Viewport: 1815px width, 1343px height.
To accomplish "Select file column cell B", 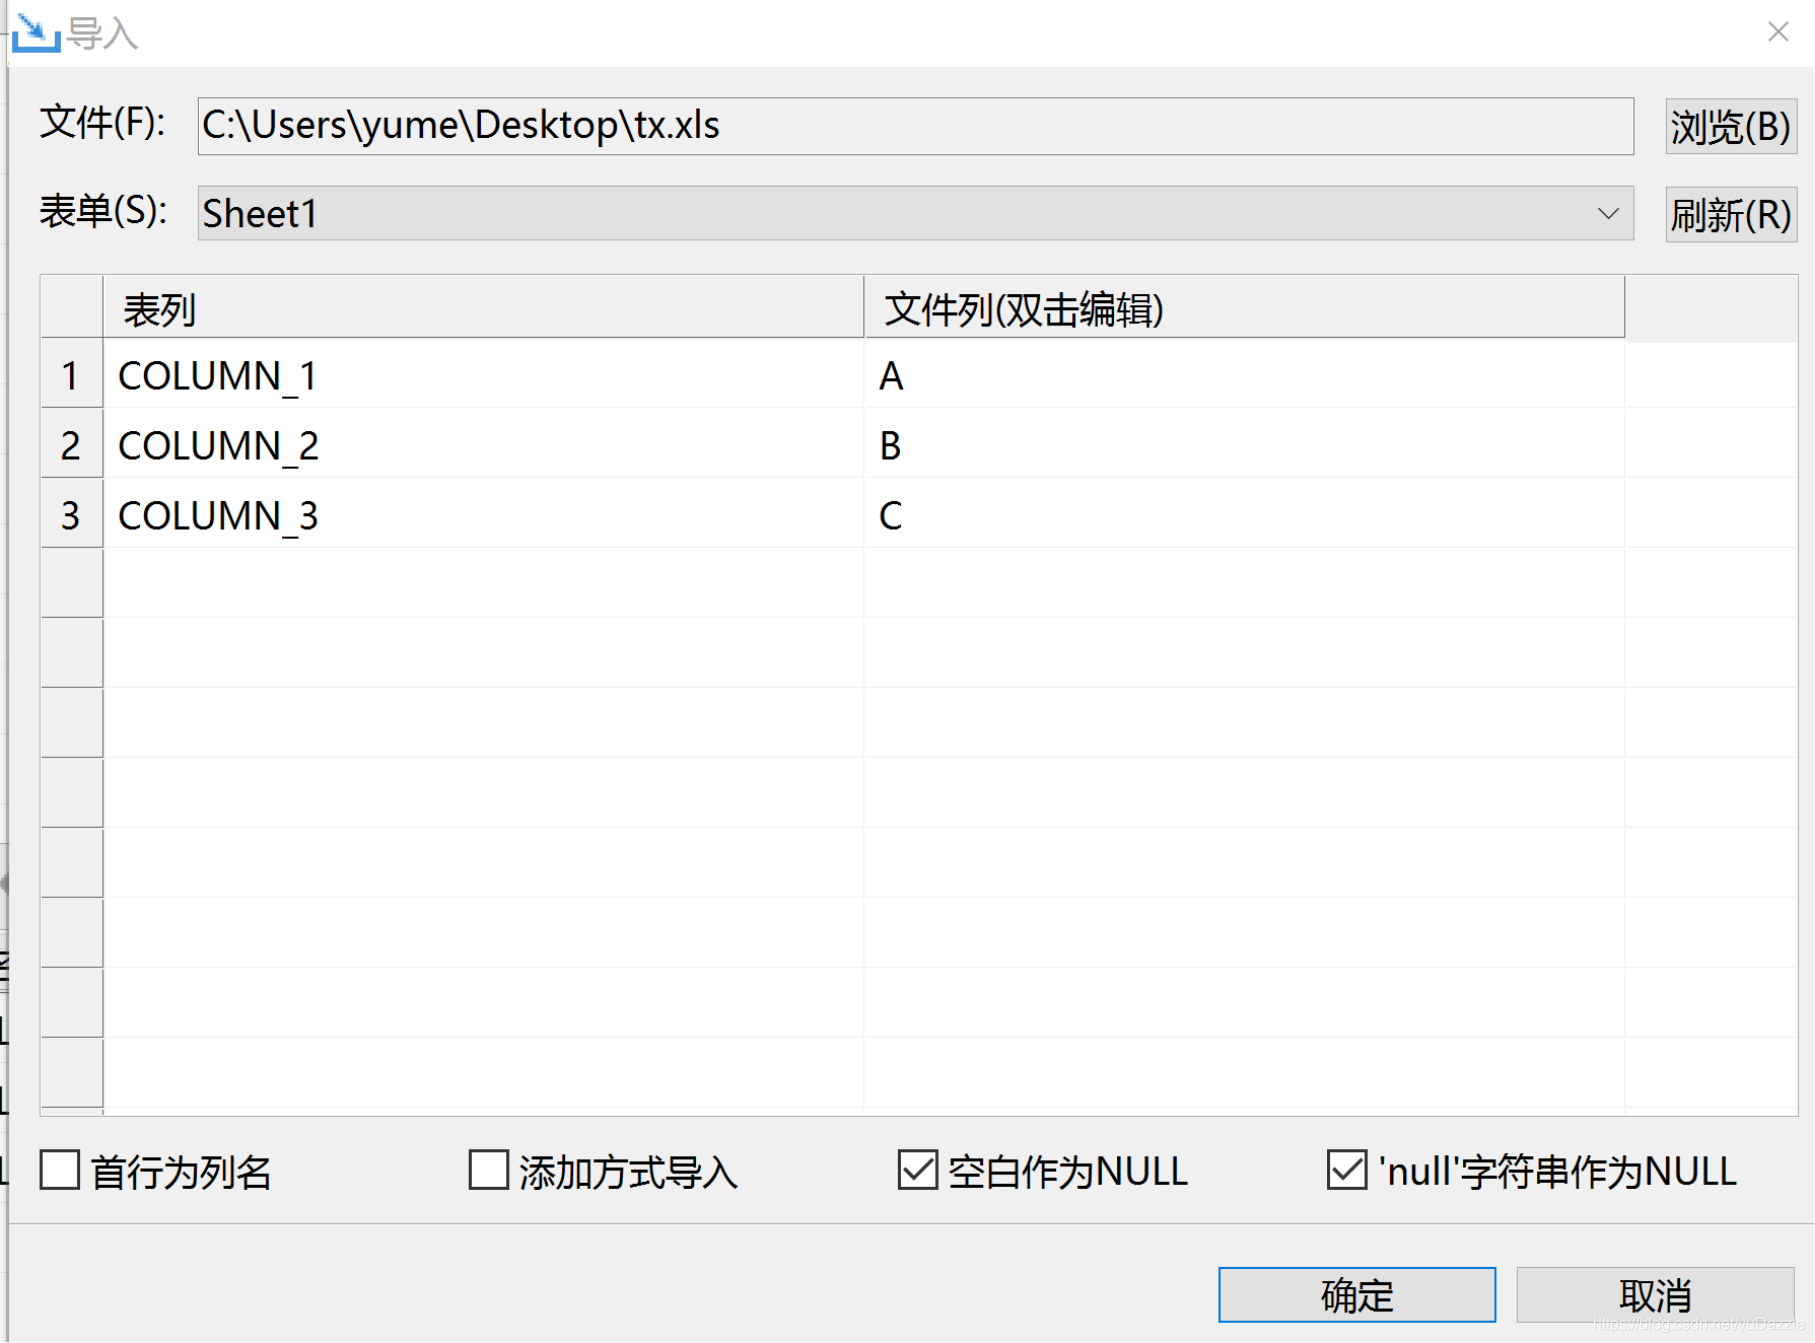I will coord(1244,445).
